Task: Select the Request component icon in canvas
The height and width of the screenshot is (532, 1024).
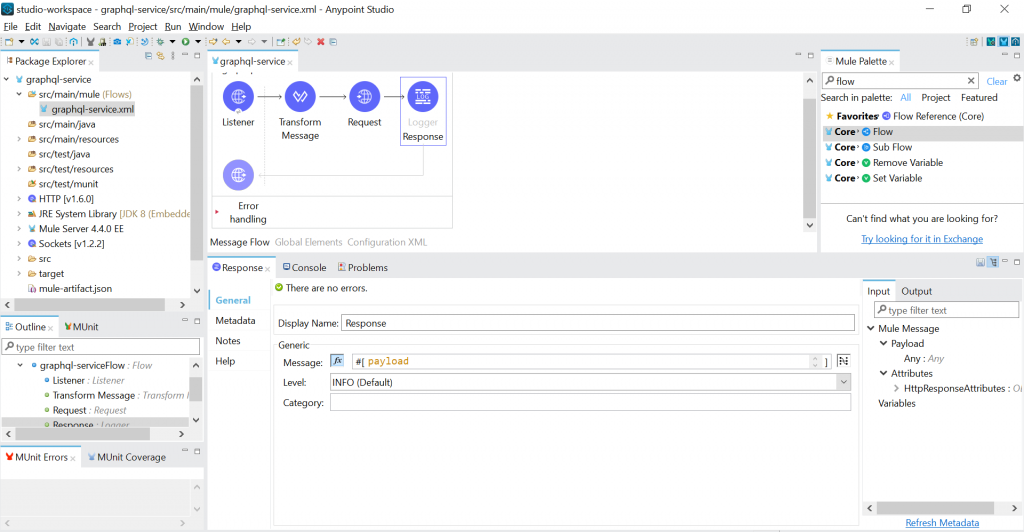Action: coord(364,97)
